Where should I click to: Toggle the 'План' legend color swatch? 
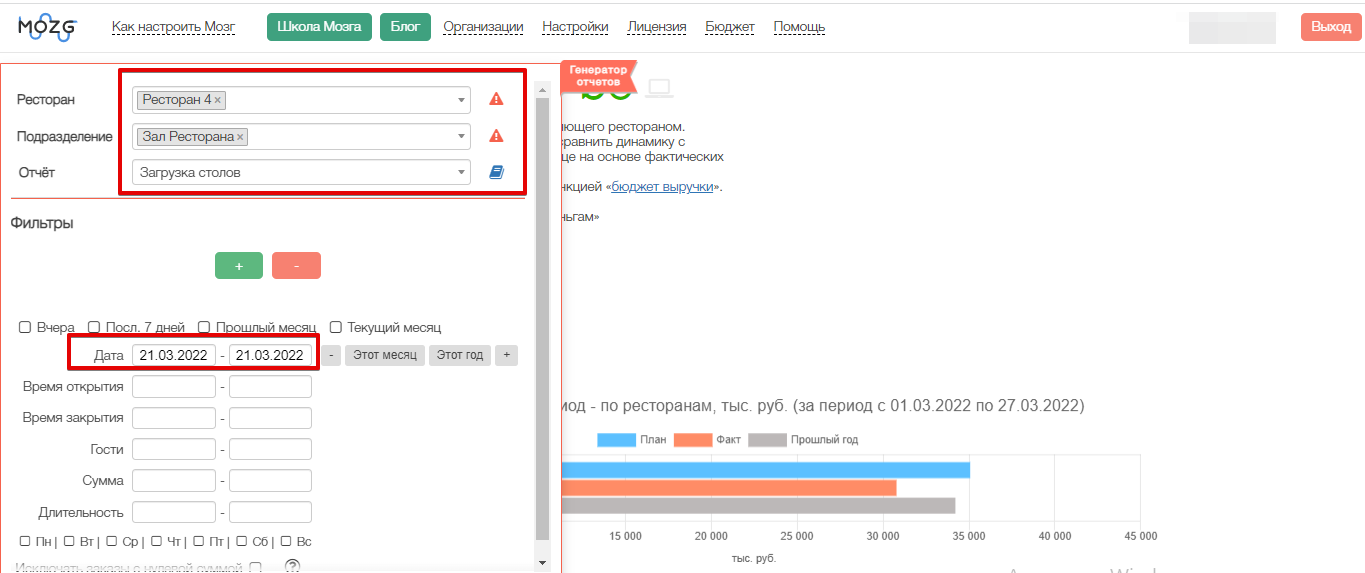pos(616,440)
